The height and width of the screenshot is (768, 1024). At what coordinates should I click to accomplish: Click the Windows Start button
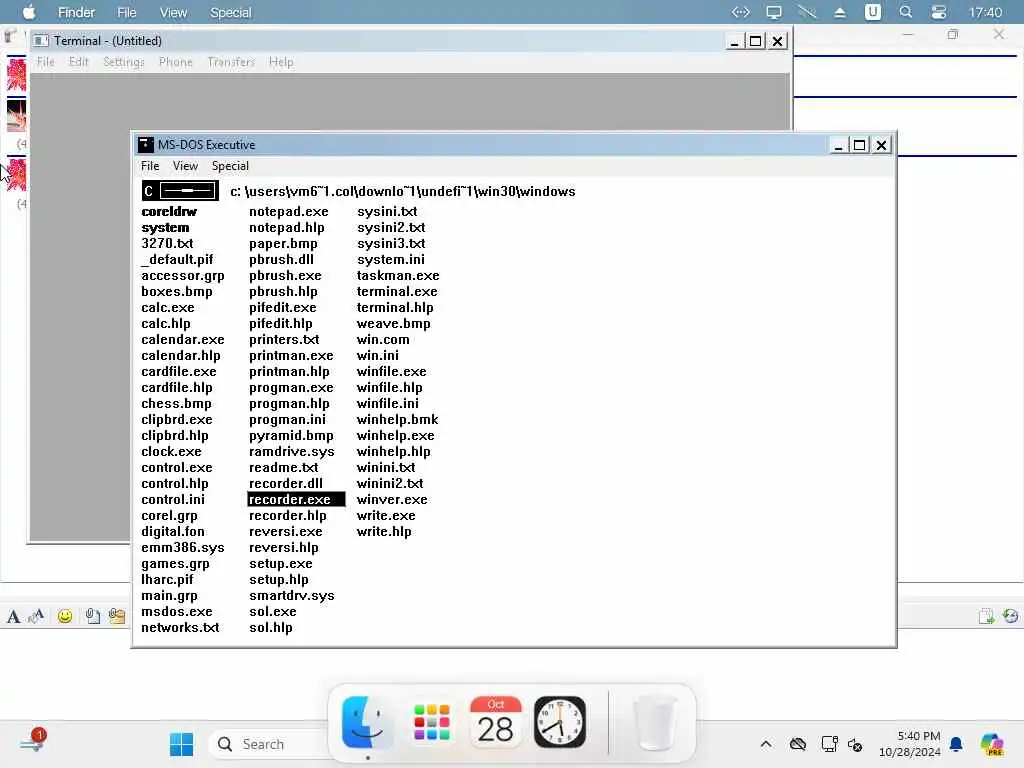(181, 744)
